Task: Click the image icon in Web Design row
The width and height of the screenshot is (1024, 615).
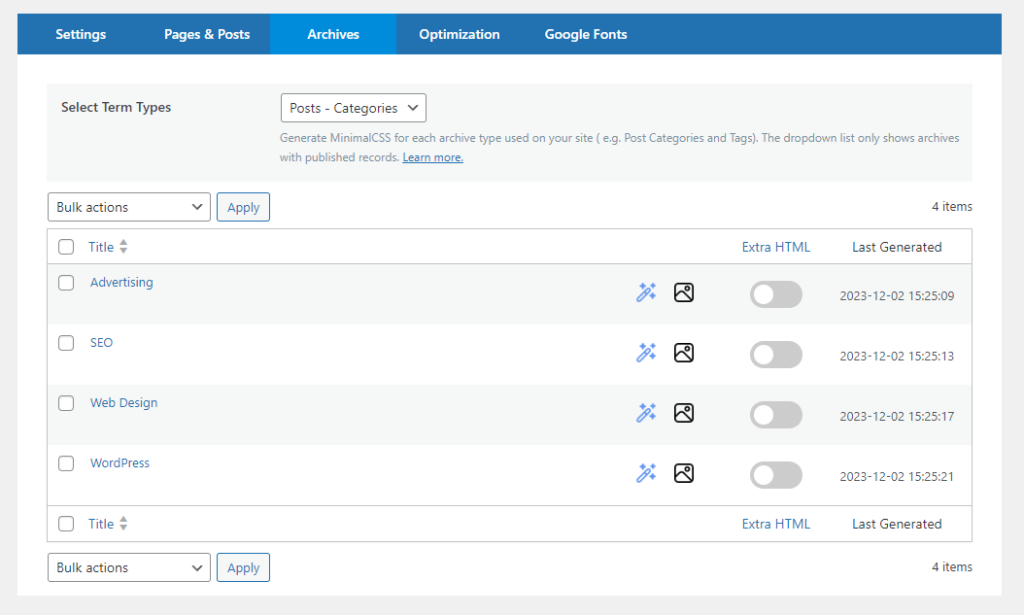Action: tap(684, 413)
